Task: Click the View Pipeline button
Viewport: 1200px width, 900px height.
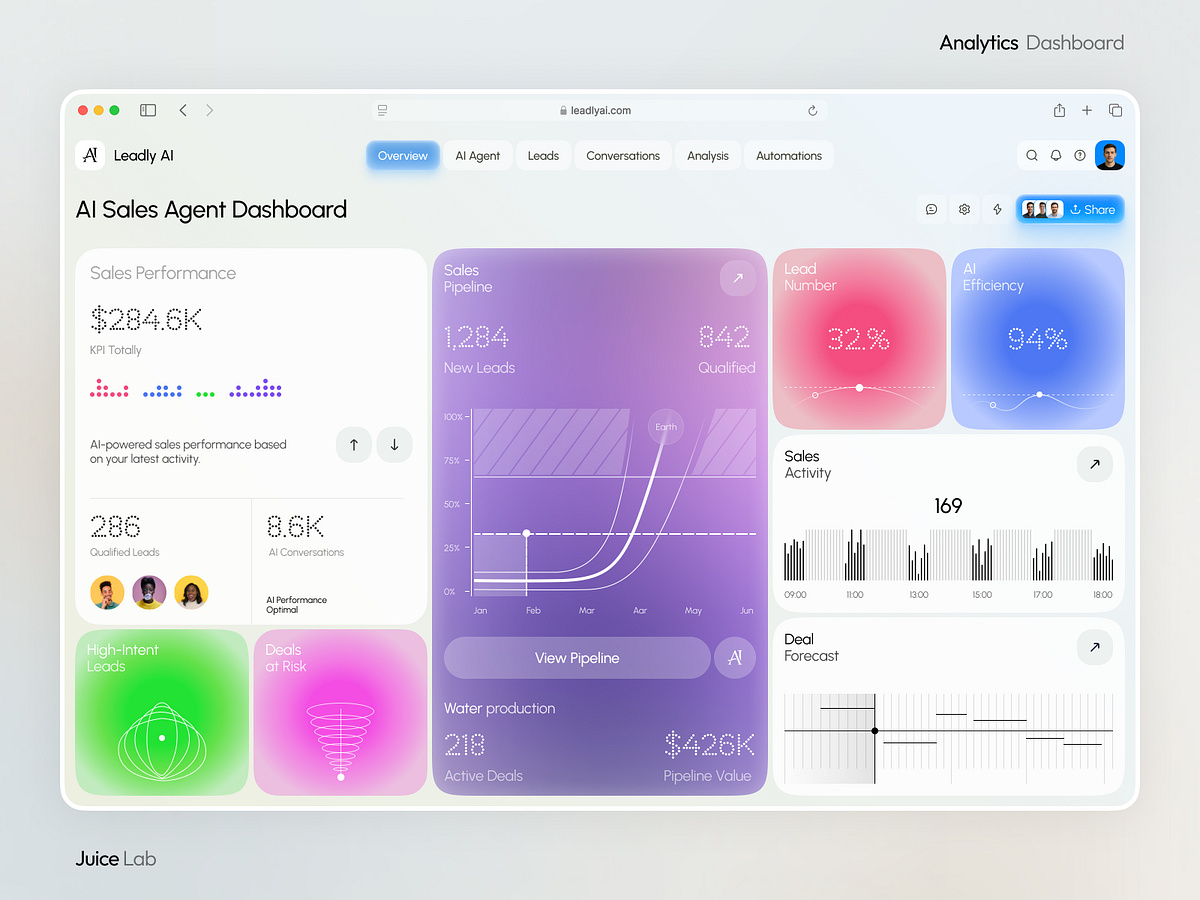Action: pos(577,658)
